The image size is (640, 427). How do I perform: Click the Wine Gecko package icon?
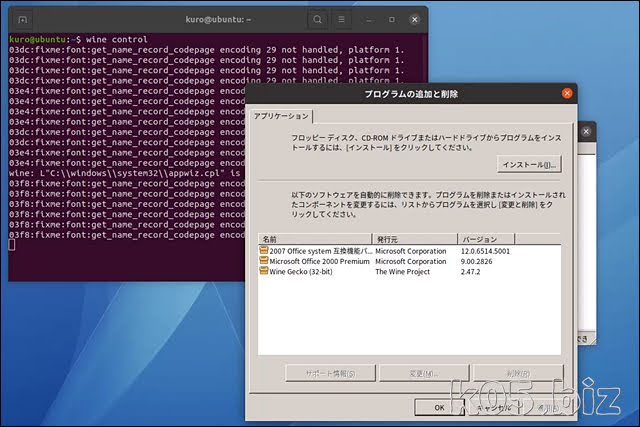(264, 271)
